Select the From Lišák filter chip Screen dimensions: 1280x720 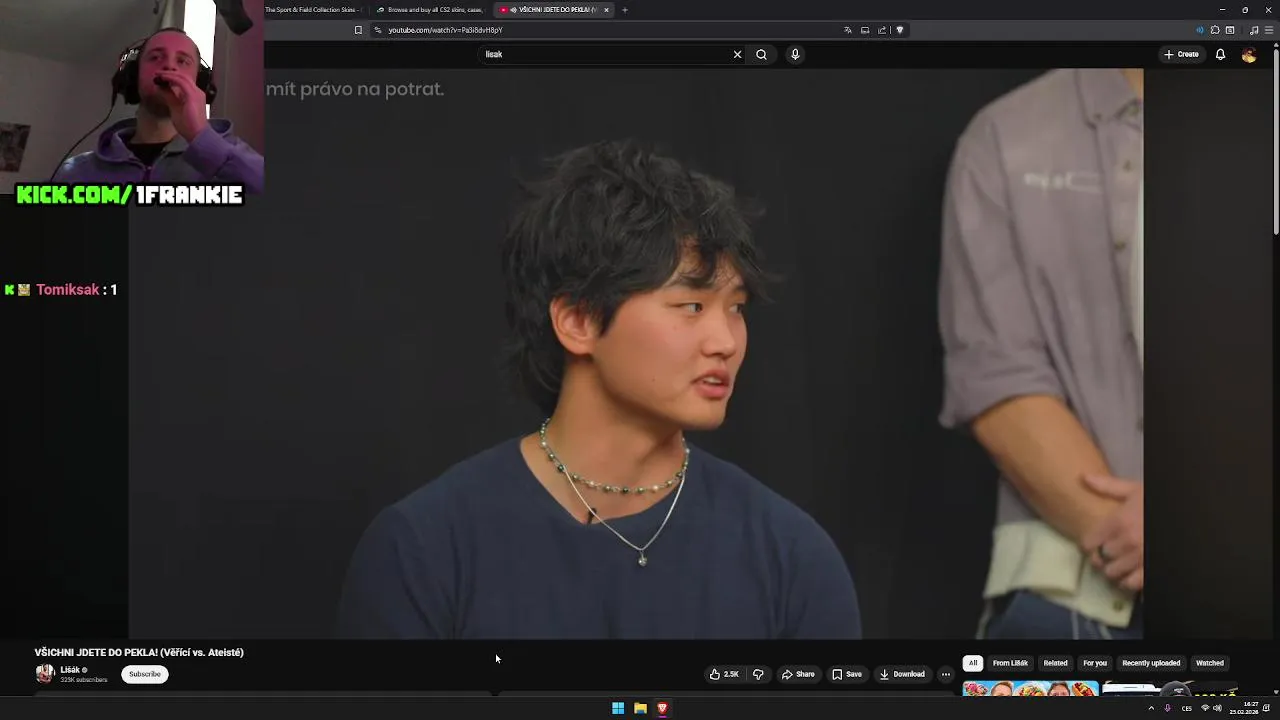pyautogui.click(x=1010, y=663)
